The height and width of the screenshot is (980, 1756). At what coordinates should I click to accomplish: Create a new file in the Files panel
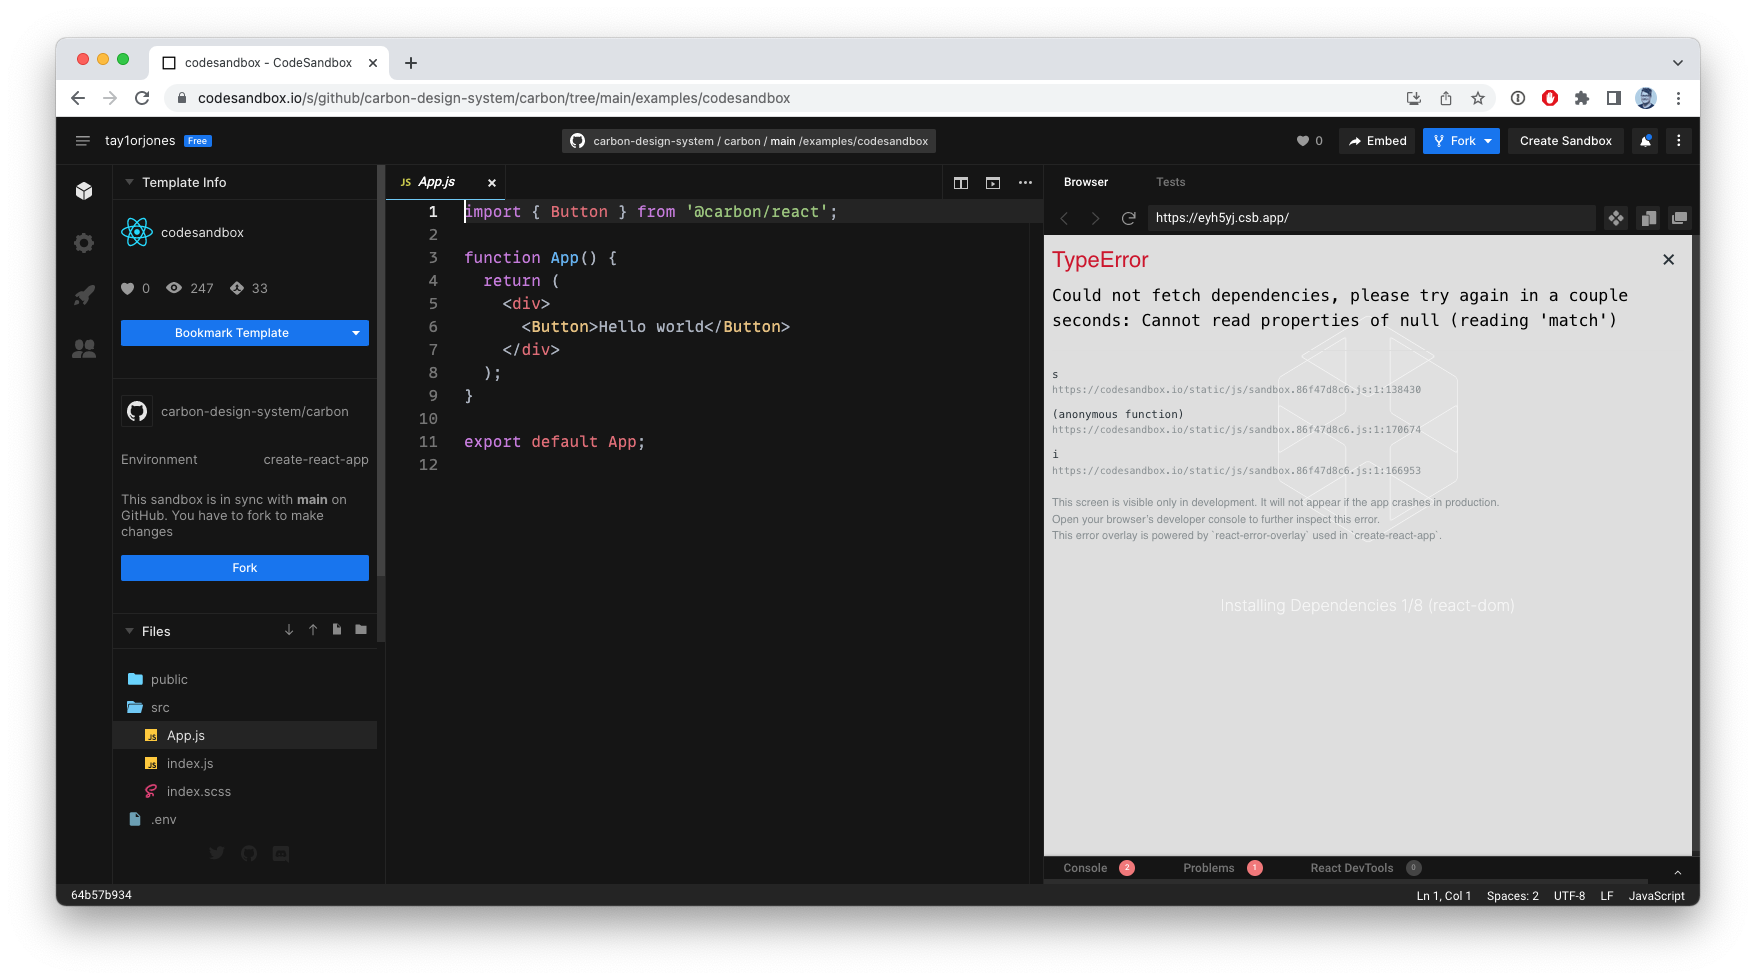click(337, 629)
